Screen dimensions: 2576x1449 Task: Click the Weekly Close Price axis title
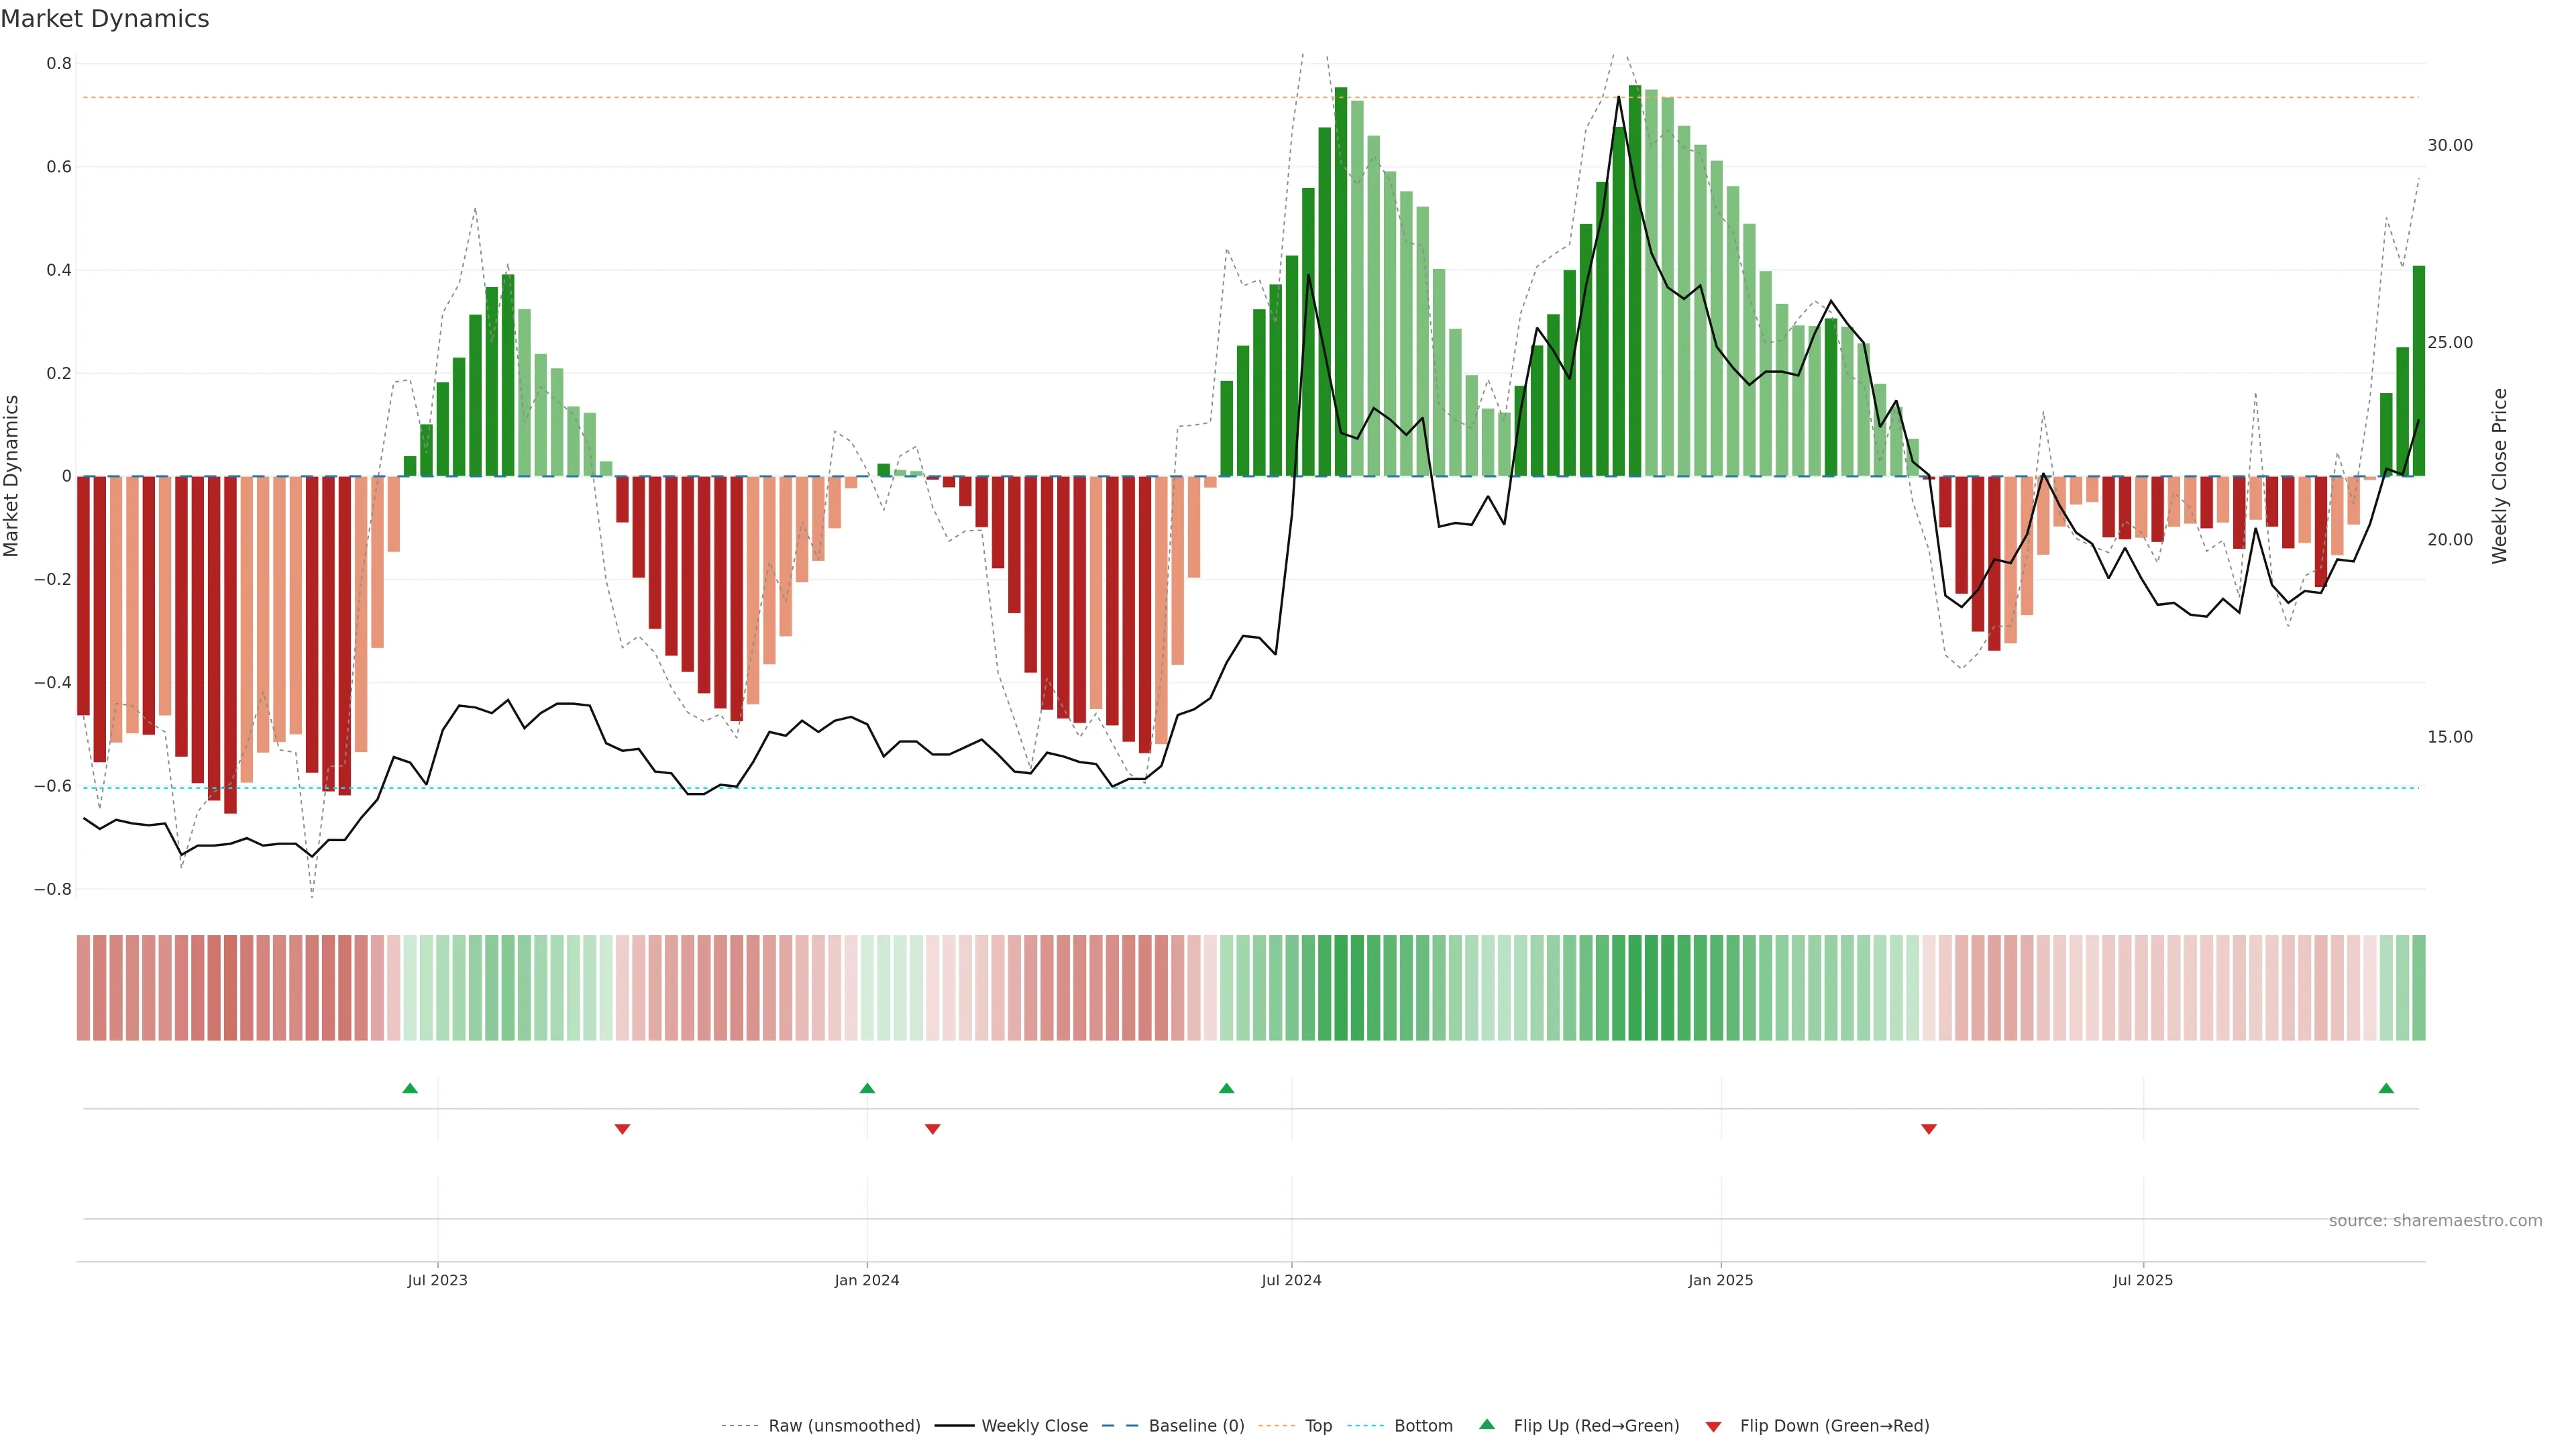pos(2499,476)
